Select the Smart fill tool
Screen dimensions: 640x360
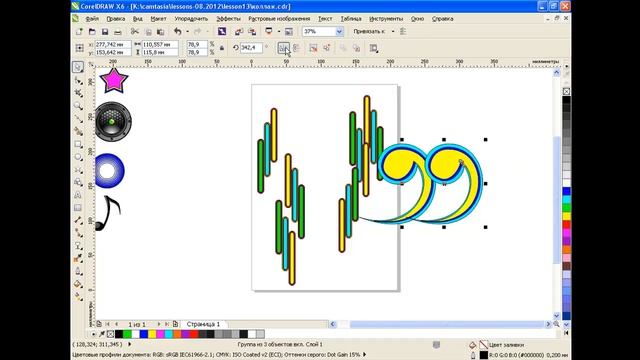click(78, 131)
